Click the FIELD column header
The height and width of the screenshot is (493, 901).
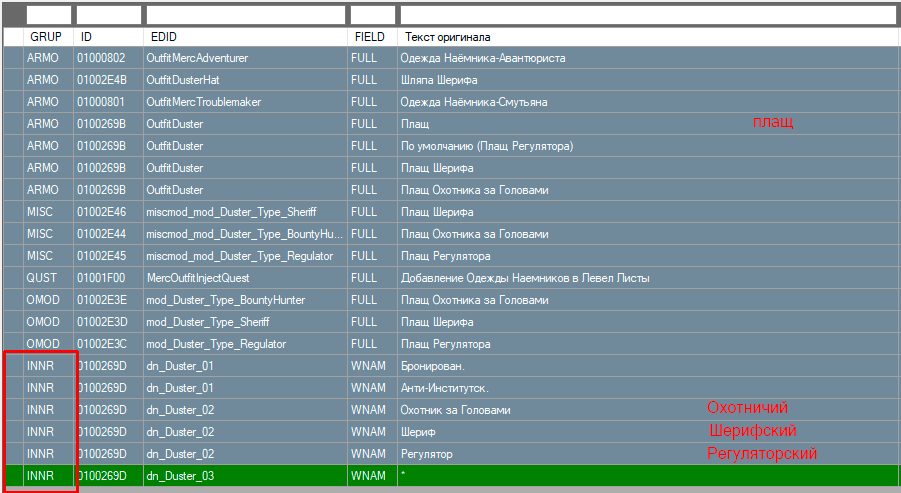(372, 37)
